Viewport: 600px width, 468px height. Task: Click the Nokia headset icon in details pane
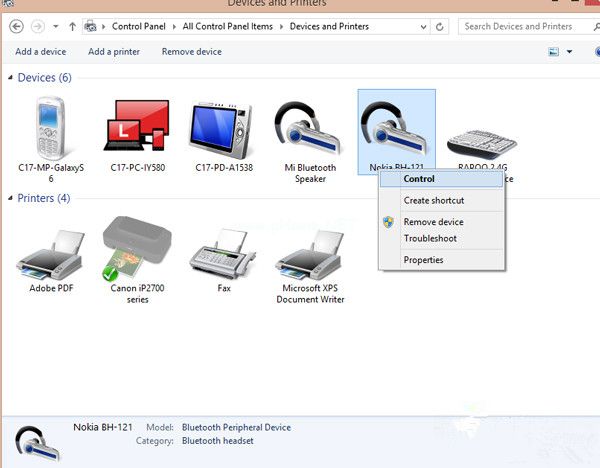pos(37,444)
